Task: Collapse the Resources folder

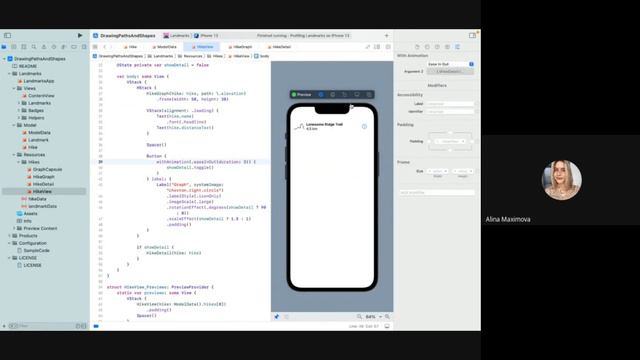Action: (x=14, y=155)
